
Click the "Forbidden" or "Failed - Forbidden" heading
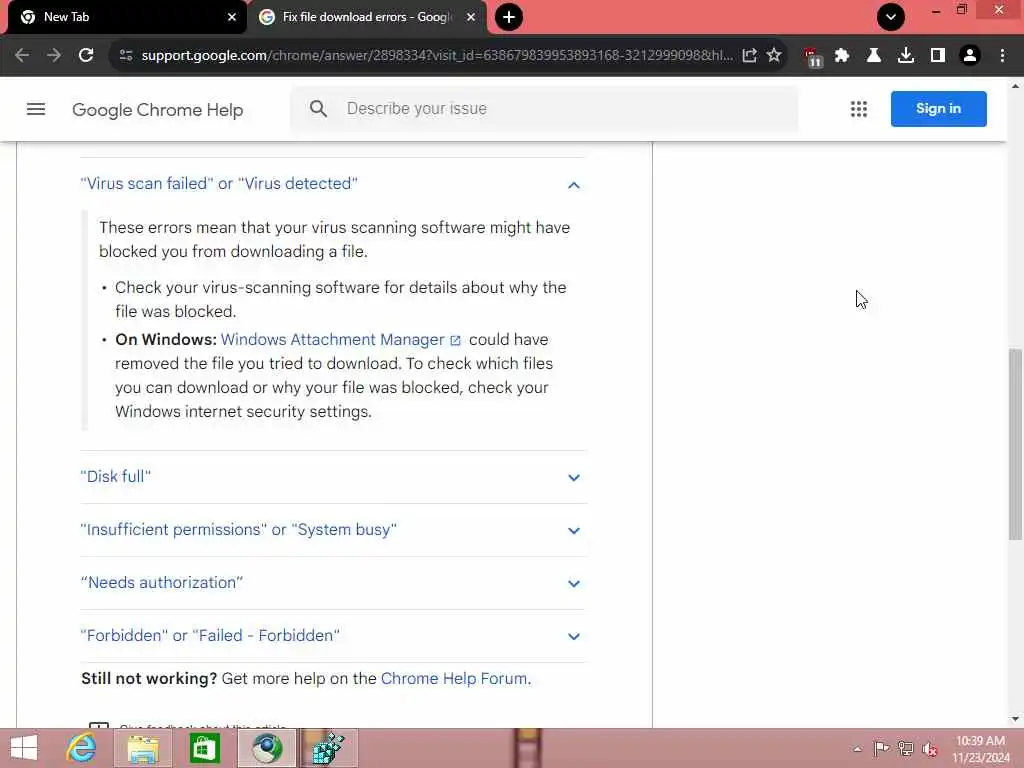click(x=210, y=635)
